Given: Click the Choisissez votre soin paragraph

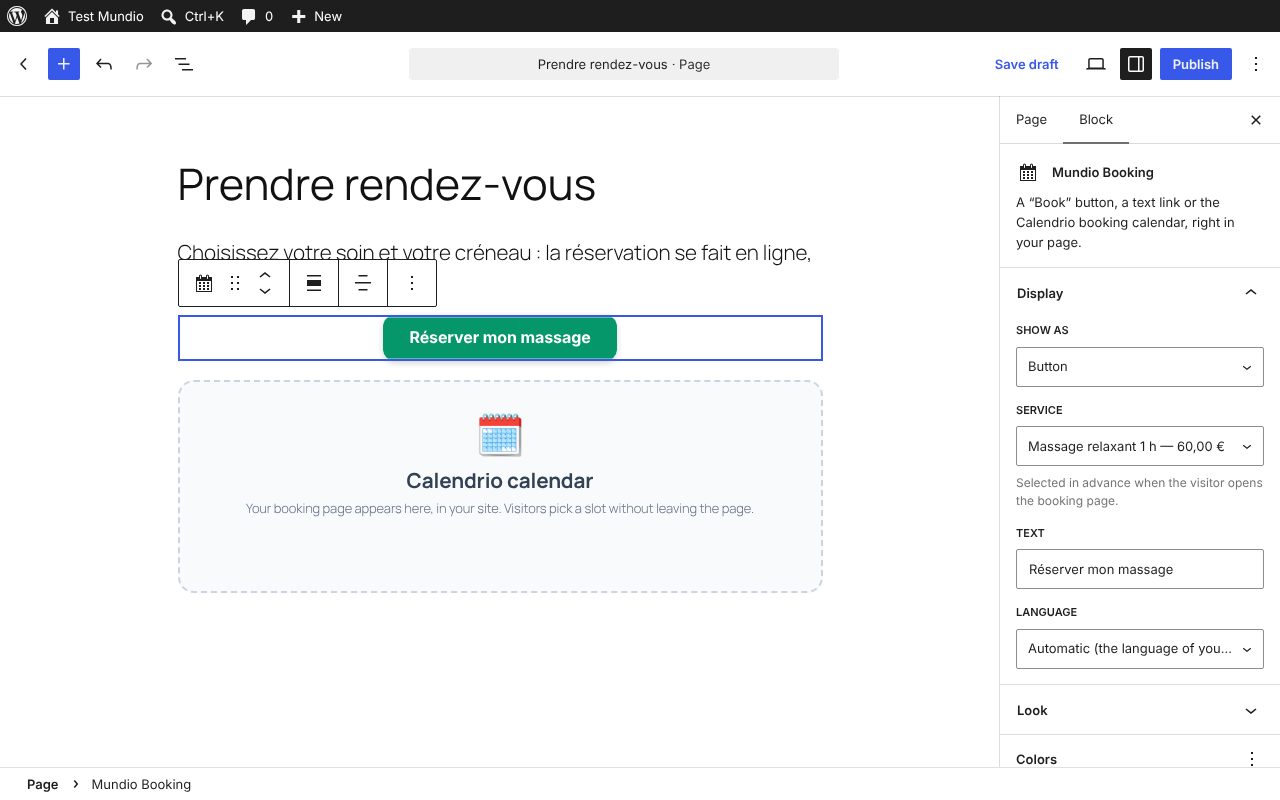Looking at the screenshot, I should pyautogui.click(x=494, y=252).
